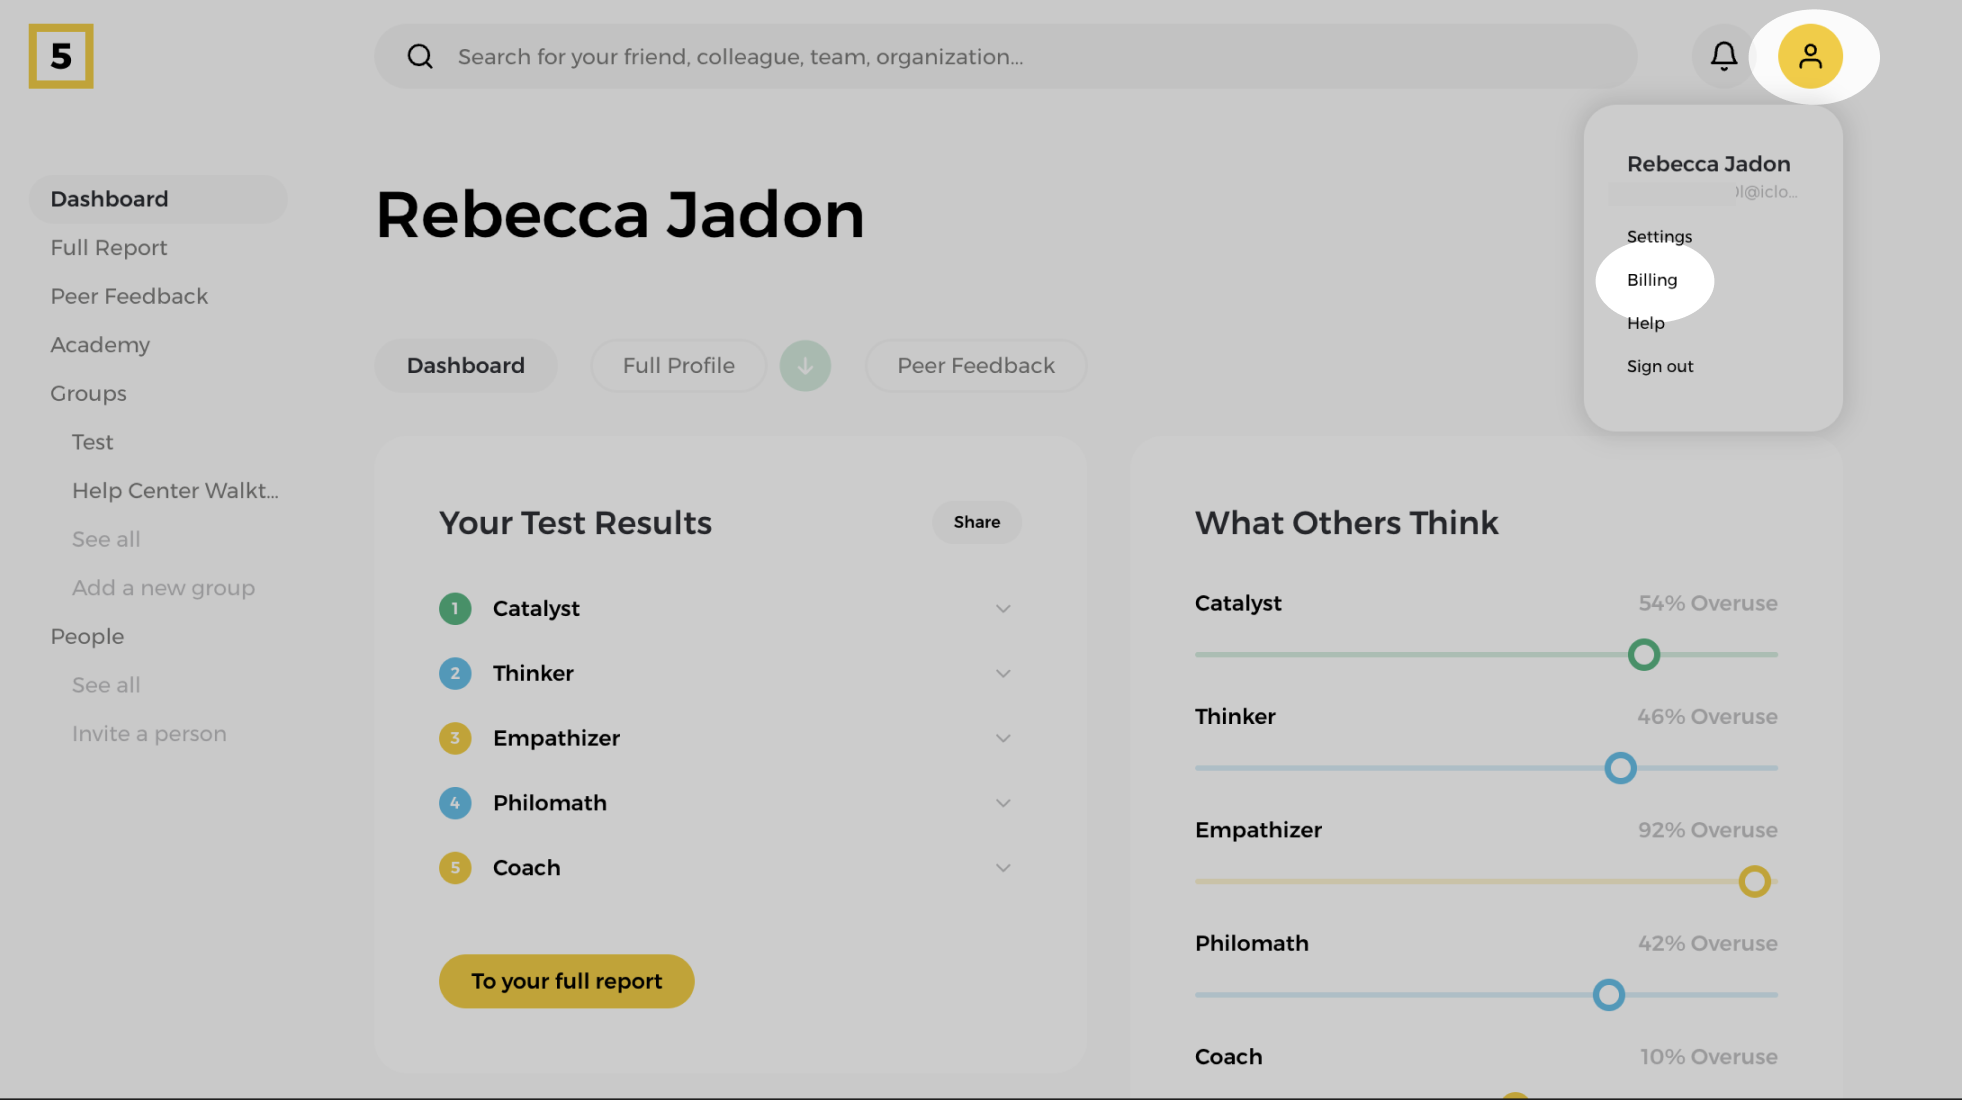Expand the Philomath result chevron
This screenshot has height=1100, width=1962.
click(x=1003, y=803)
